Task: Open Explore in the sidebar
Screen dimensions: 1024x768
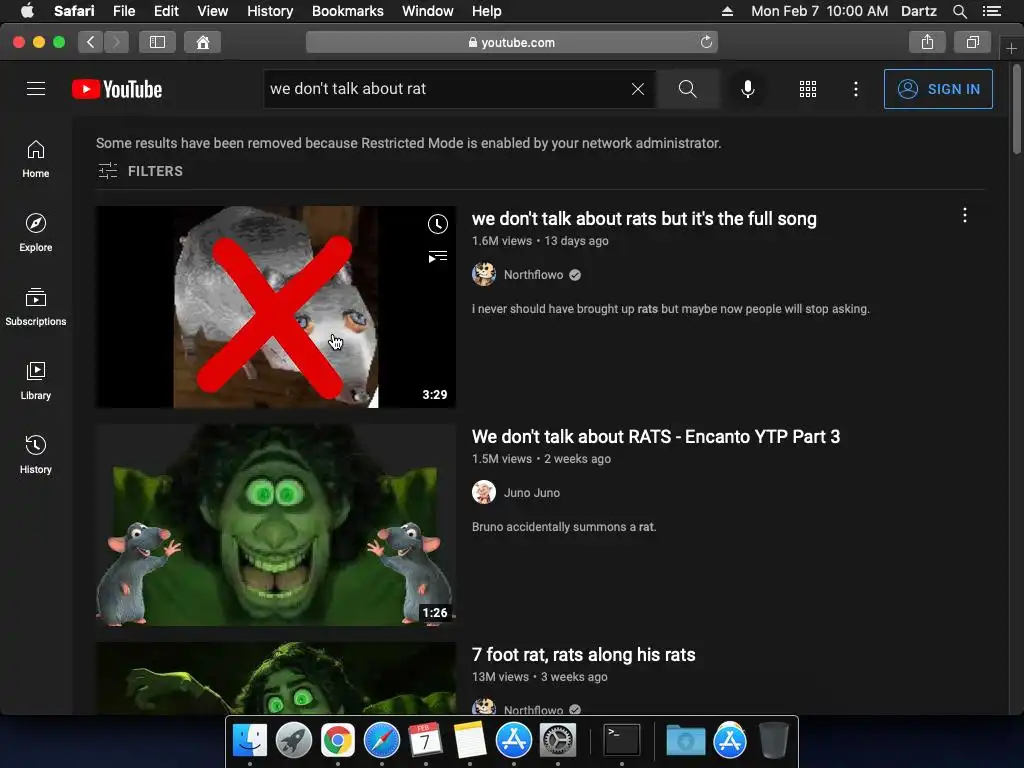Action: (x=36, y=232)
